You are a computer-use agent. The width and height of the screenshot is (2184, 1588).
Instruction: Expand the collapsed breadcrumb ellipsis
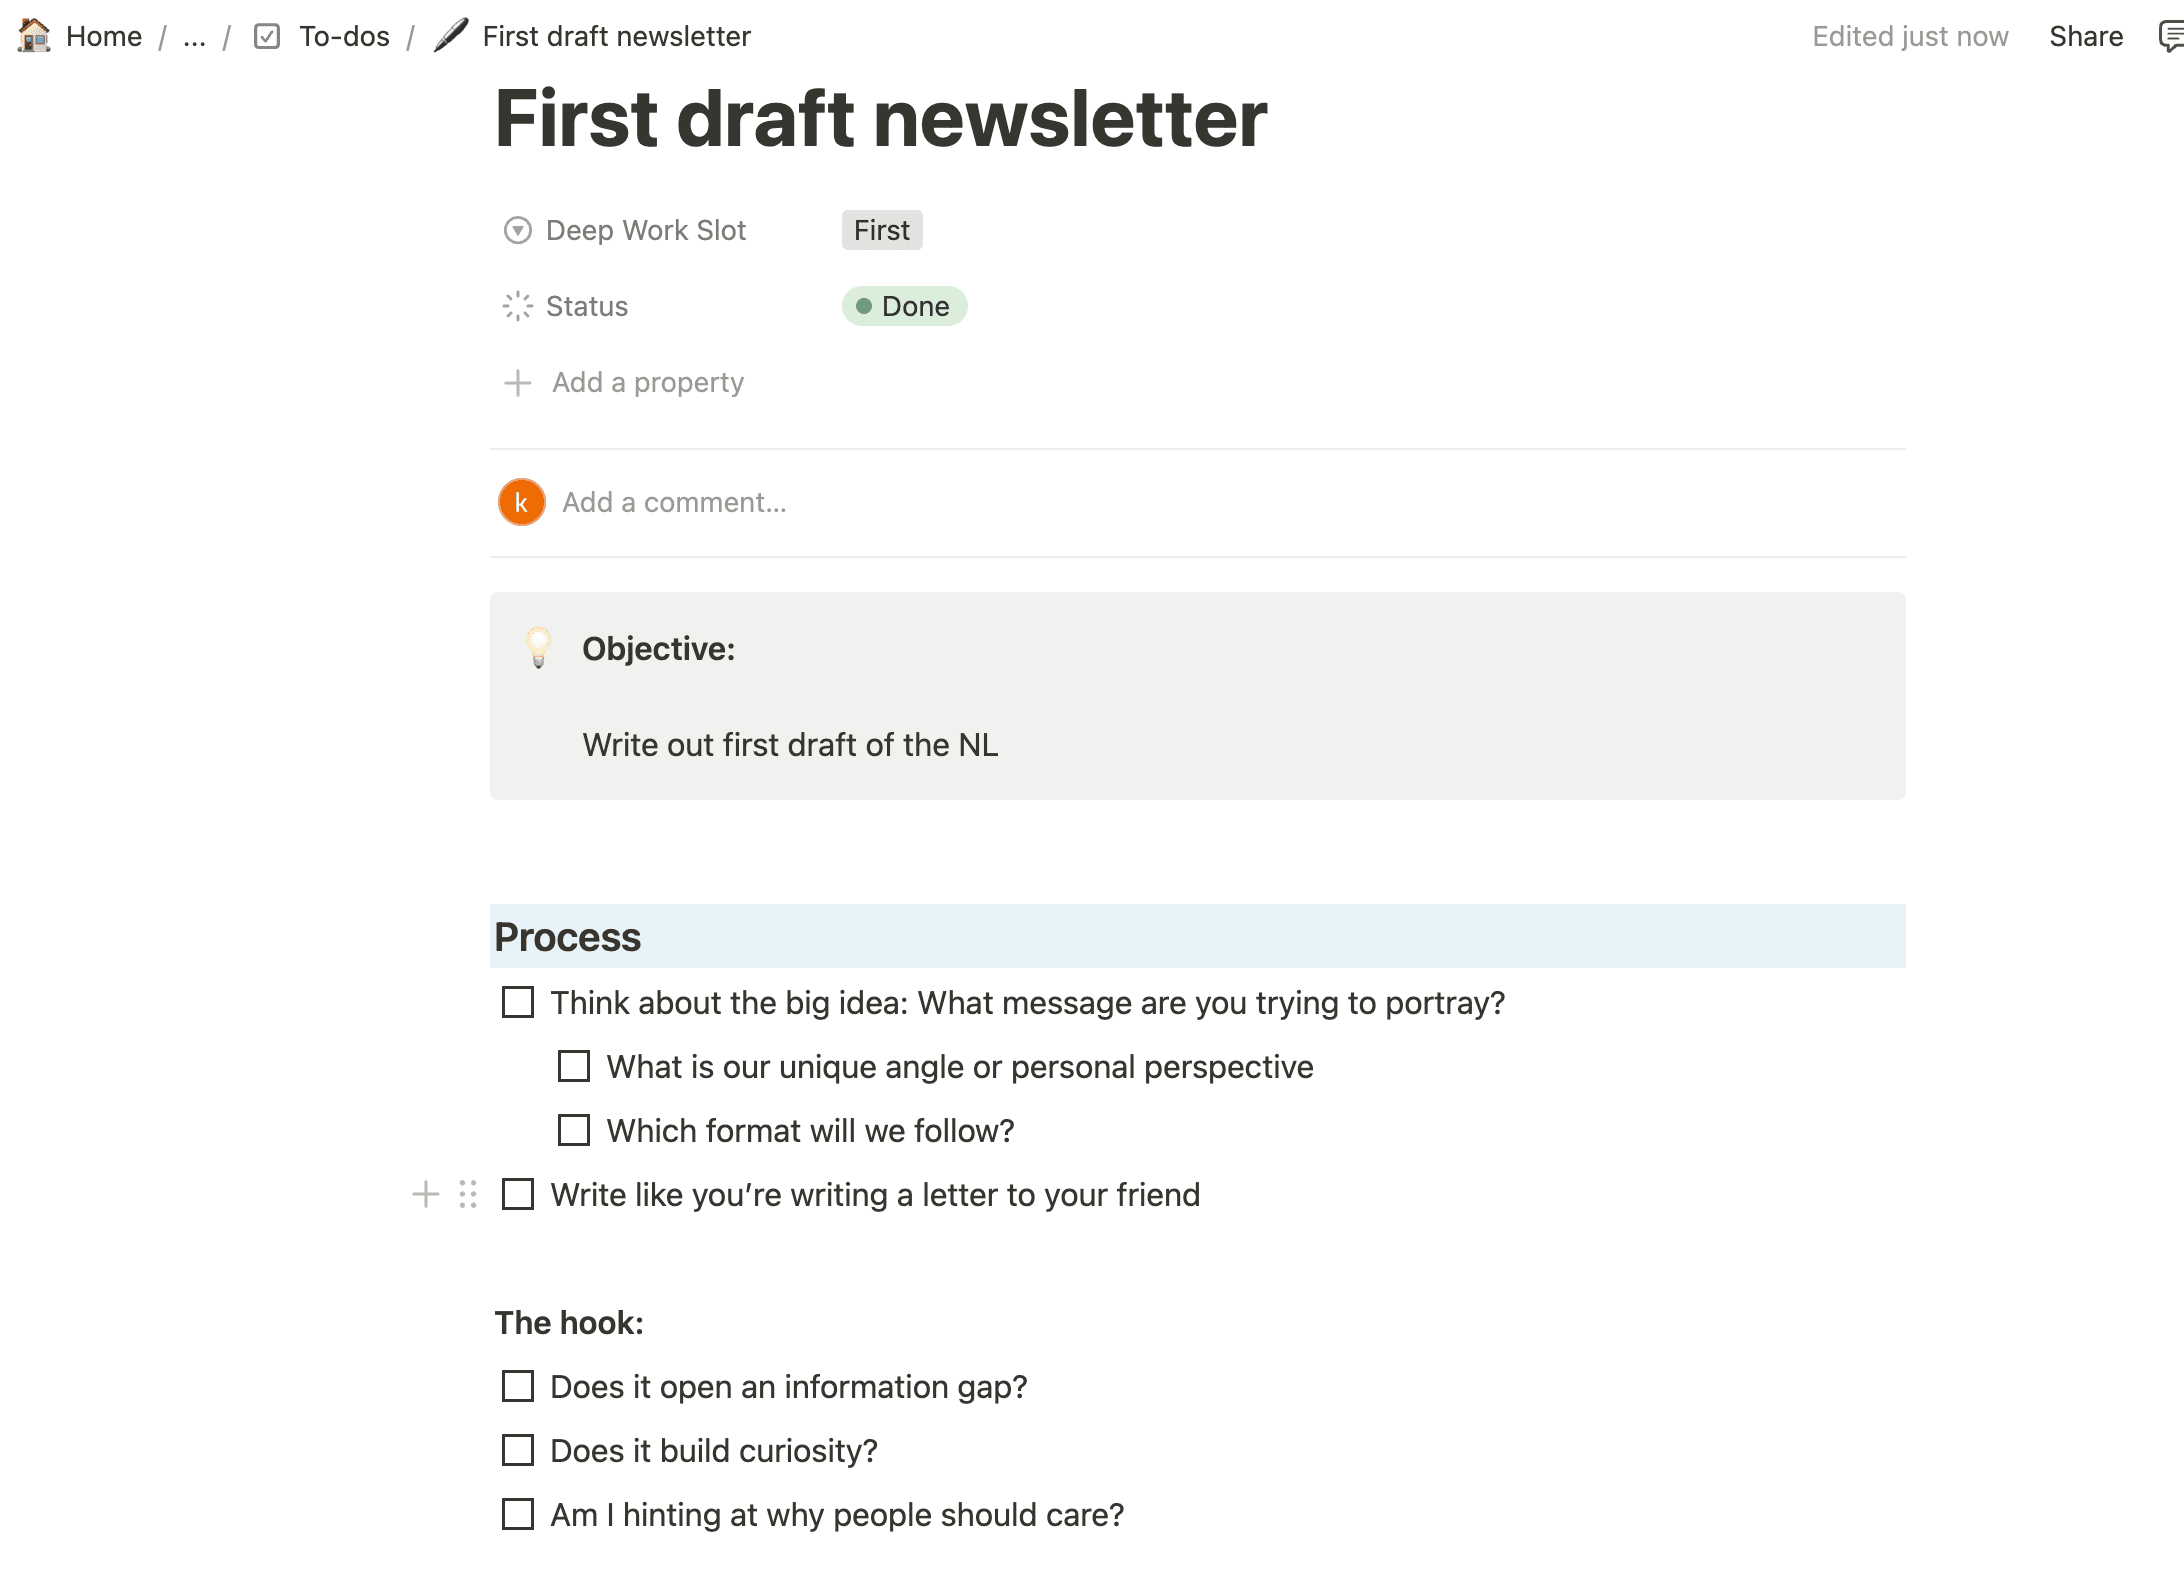tap(195, 37)
